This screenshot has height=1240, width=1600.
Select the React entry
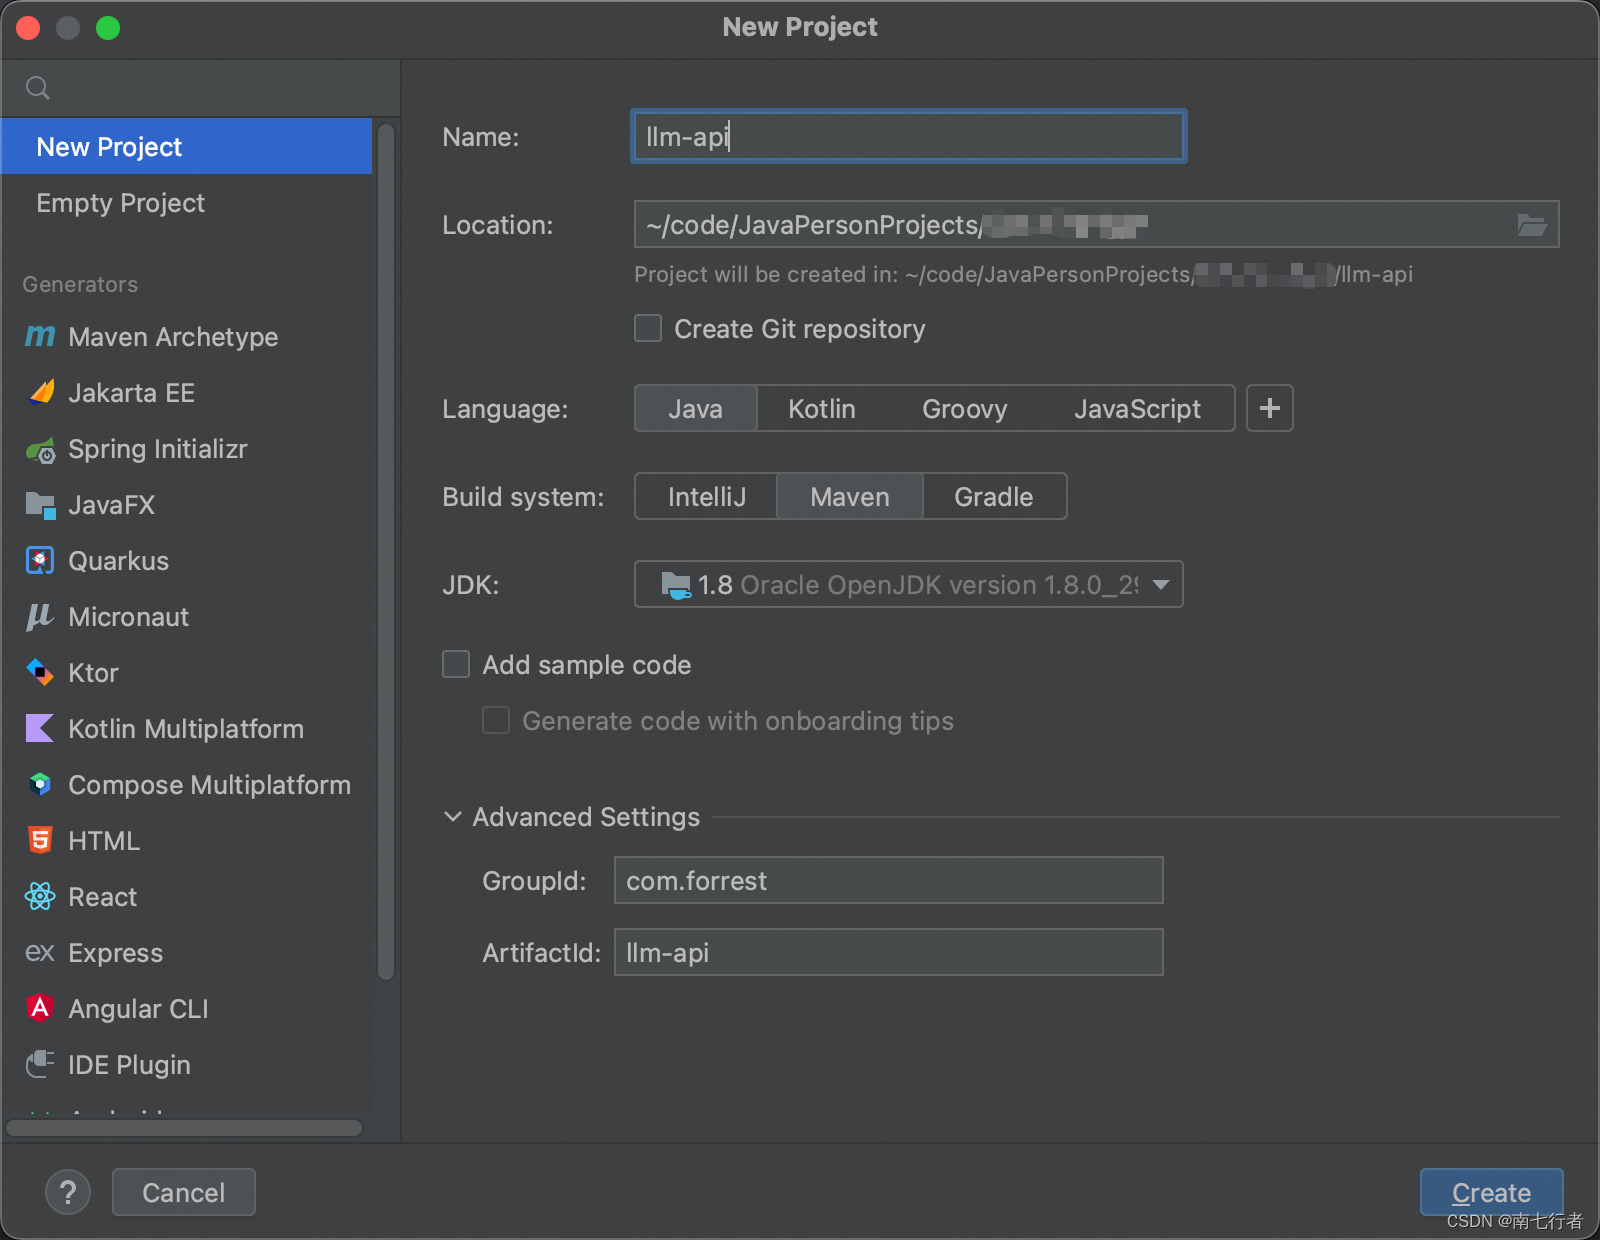click(187, 897)
